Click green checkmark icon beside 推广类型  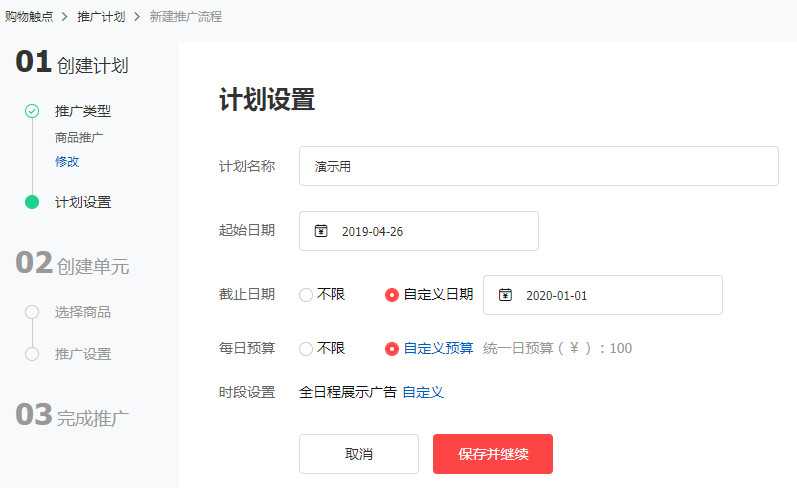(32, 111)
